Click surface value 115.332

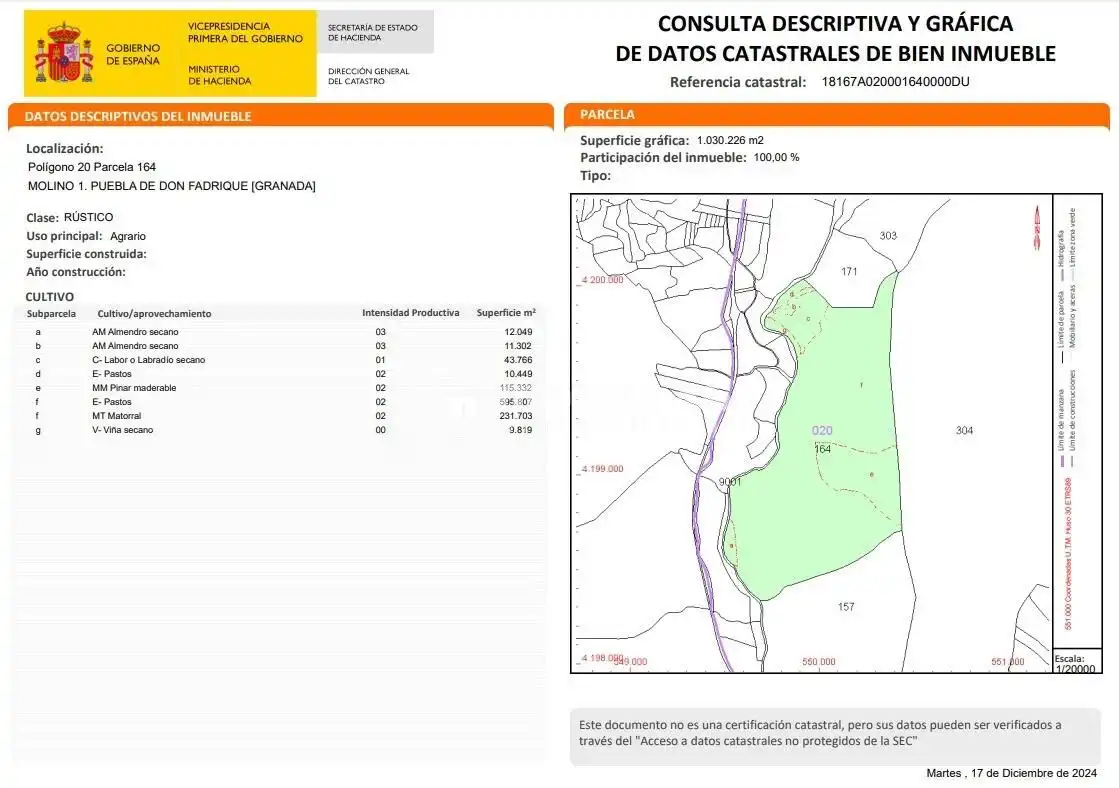[515, 388]
